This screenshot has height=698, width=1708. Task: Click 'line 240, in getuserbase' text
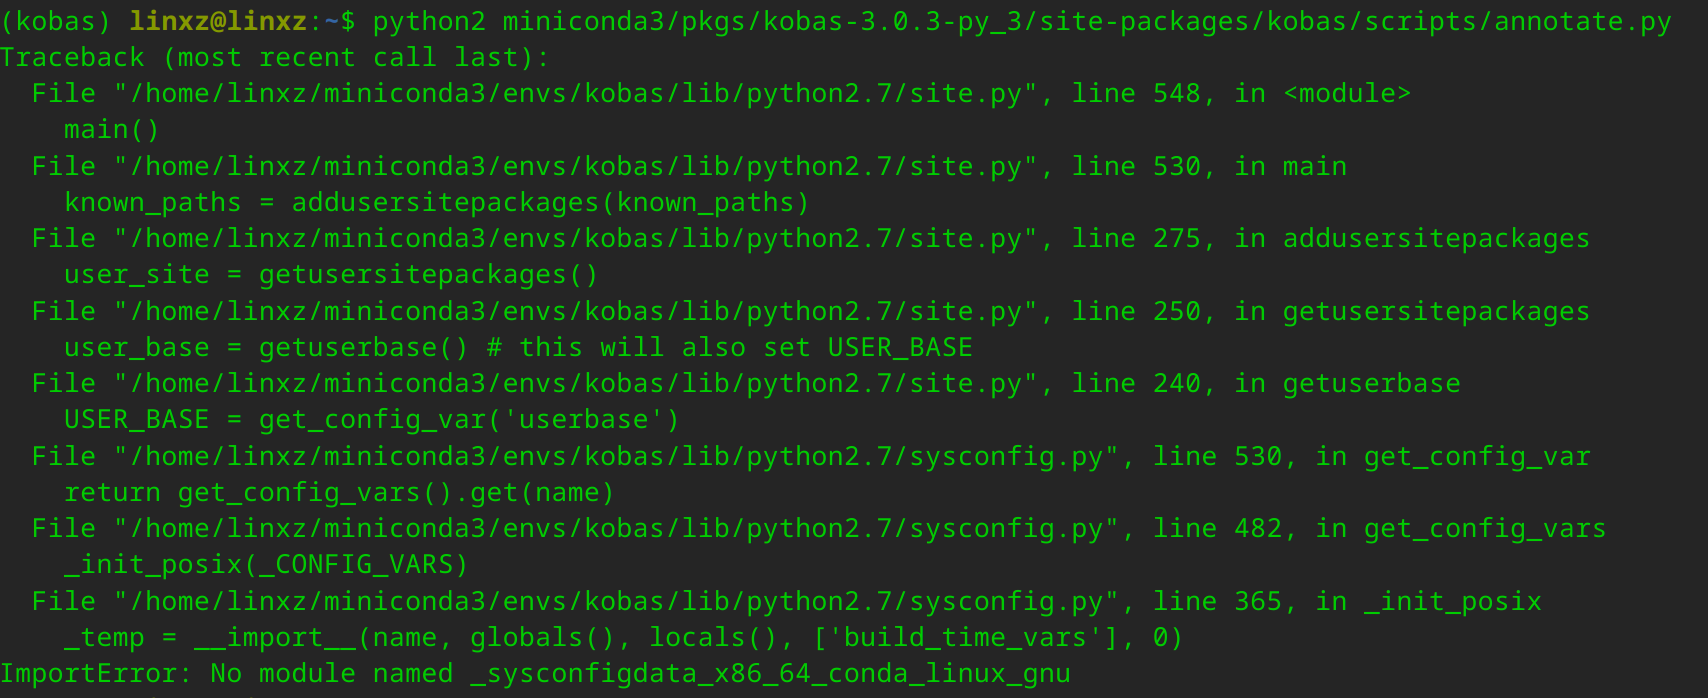pyautogui.click(x=1266, y=384)
